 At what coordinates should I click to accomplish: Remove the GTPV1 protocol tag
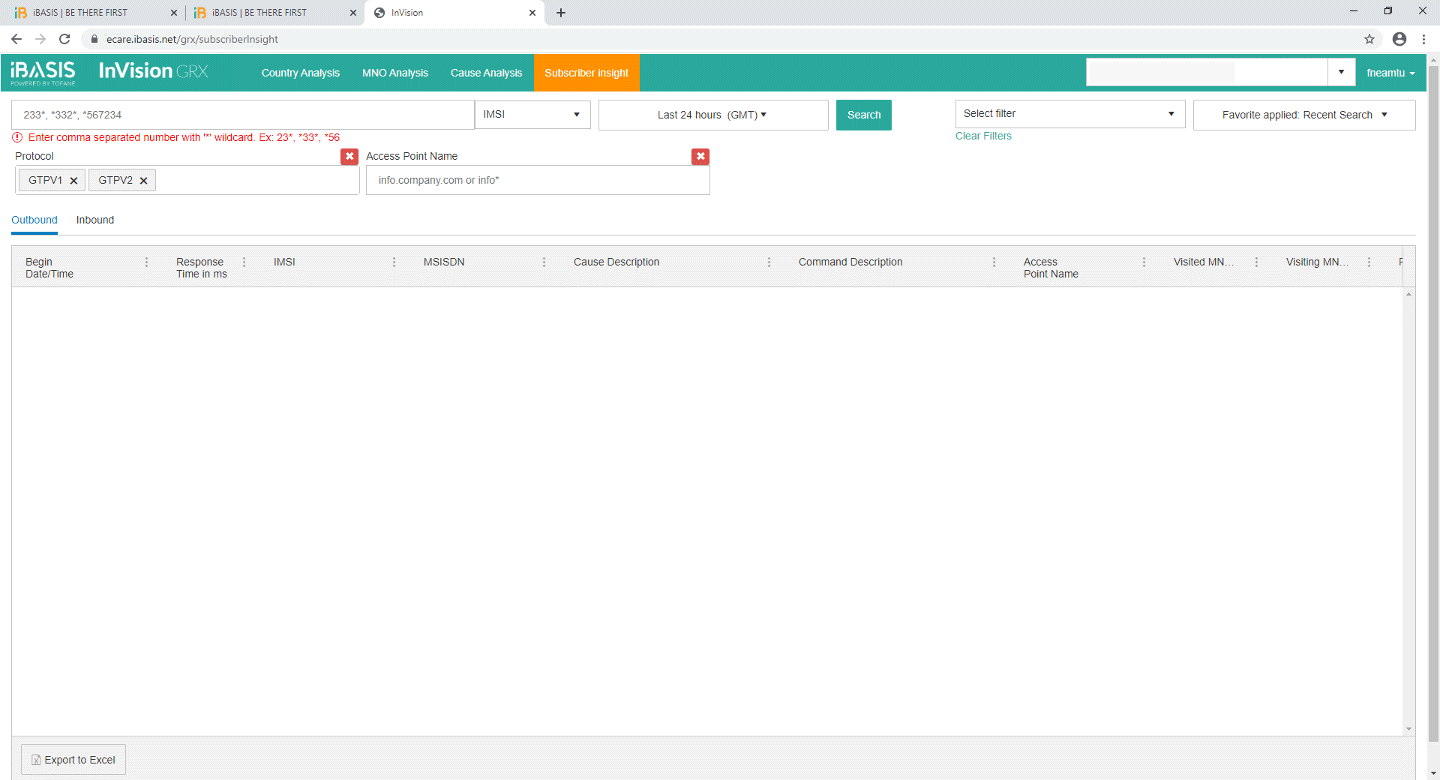tap(74, 181)
